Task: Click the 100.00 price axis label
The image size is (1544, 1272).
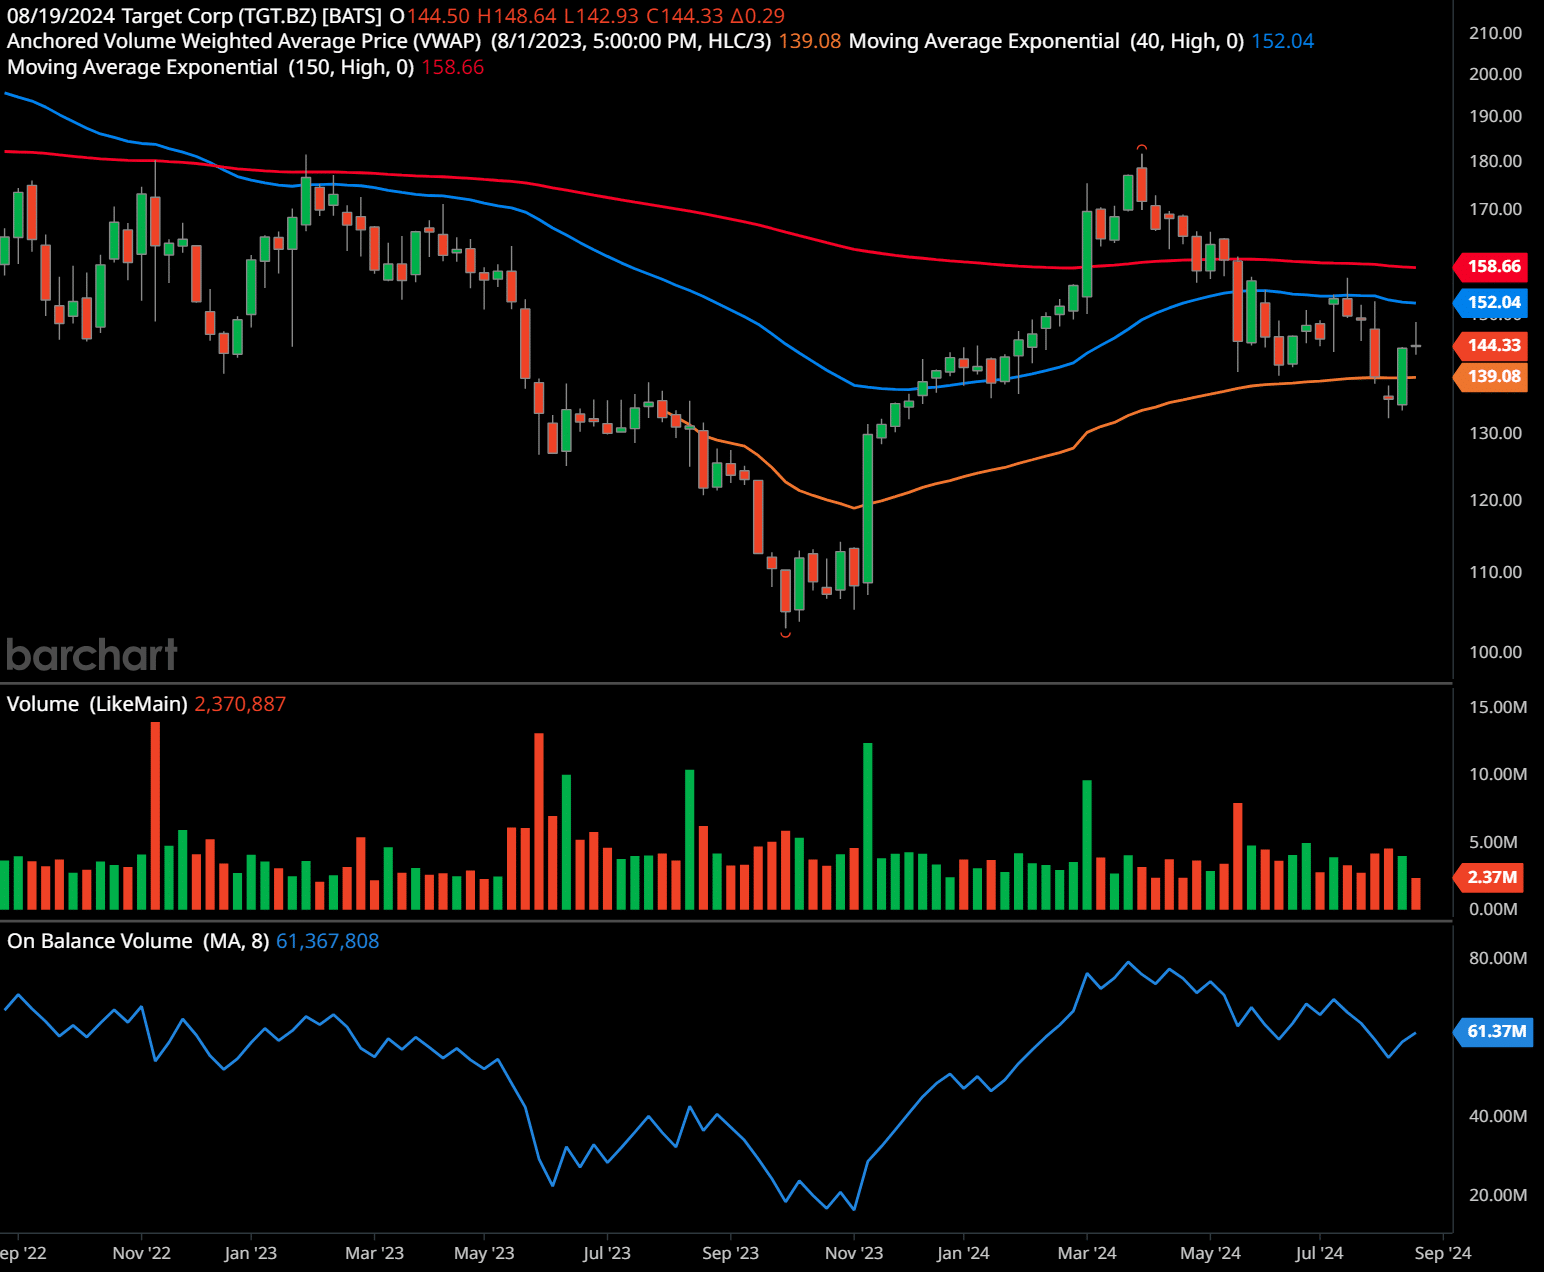Action: point(1495,652)
